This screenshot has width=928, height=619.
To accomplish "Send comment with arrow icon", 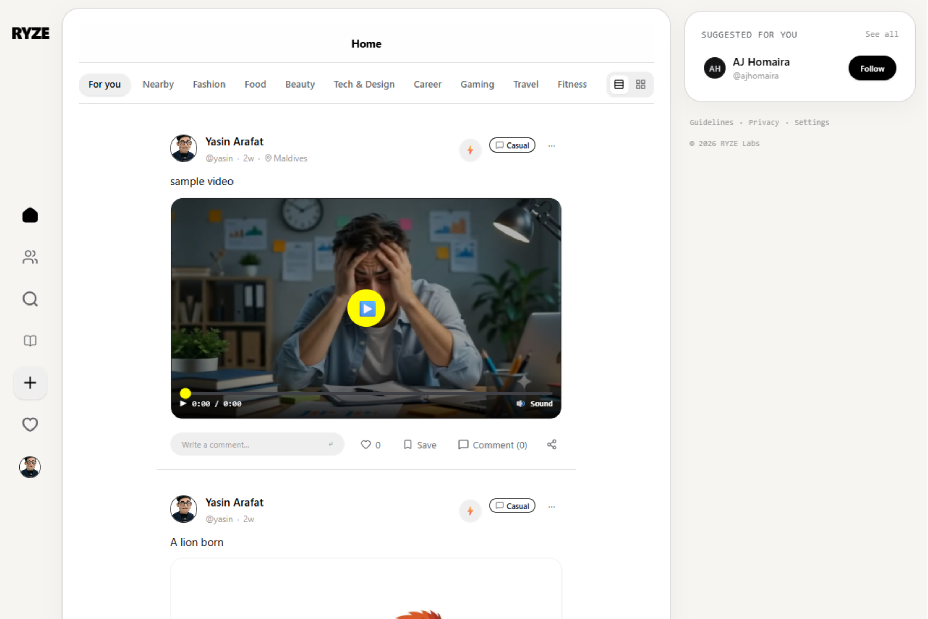I will [331, 444].
